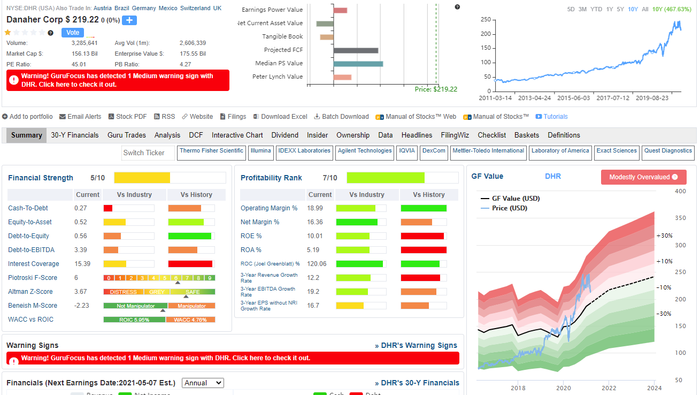Click the warning exclamation icon in top red banner
700x395 pixels.
coord(14,80)
